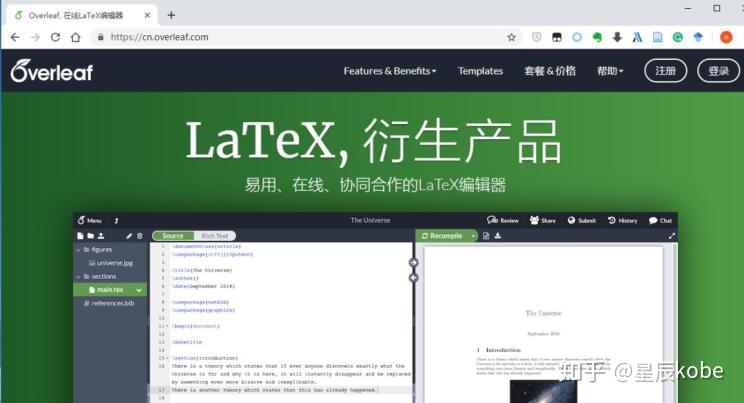Click the up-level arrow beside Menu
This screenshot has width=744, height=403.
click(x=116, y=220)
